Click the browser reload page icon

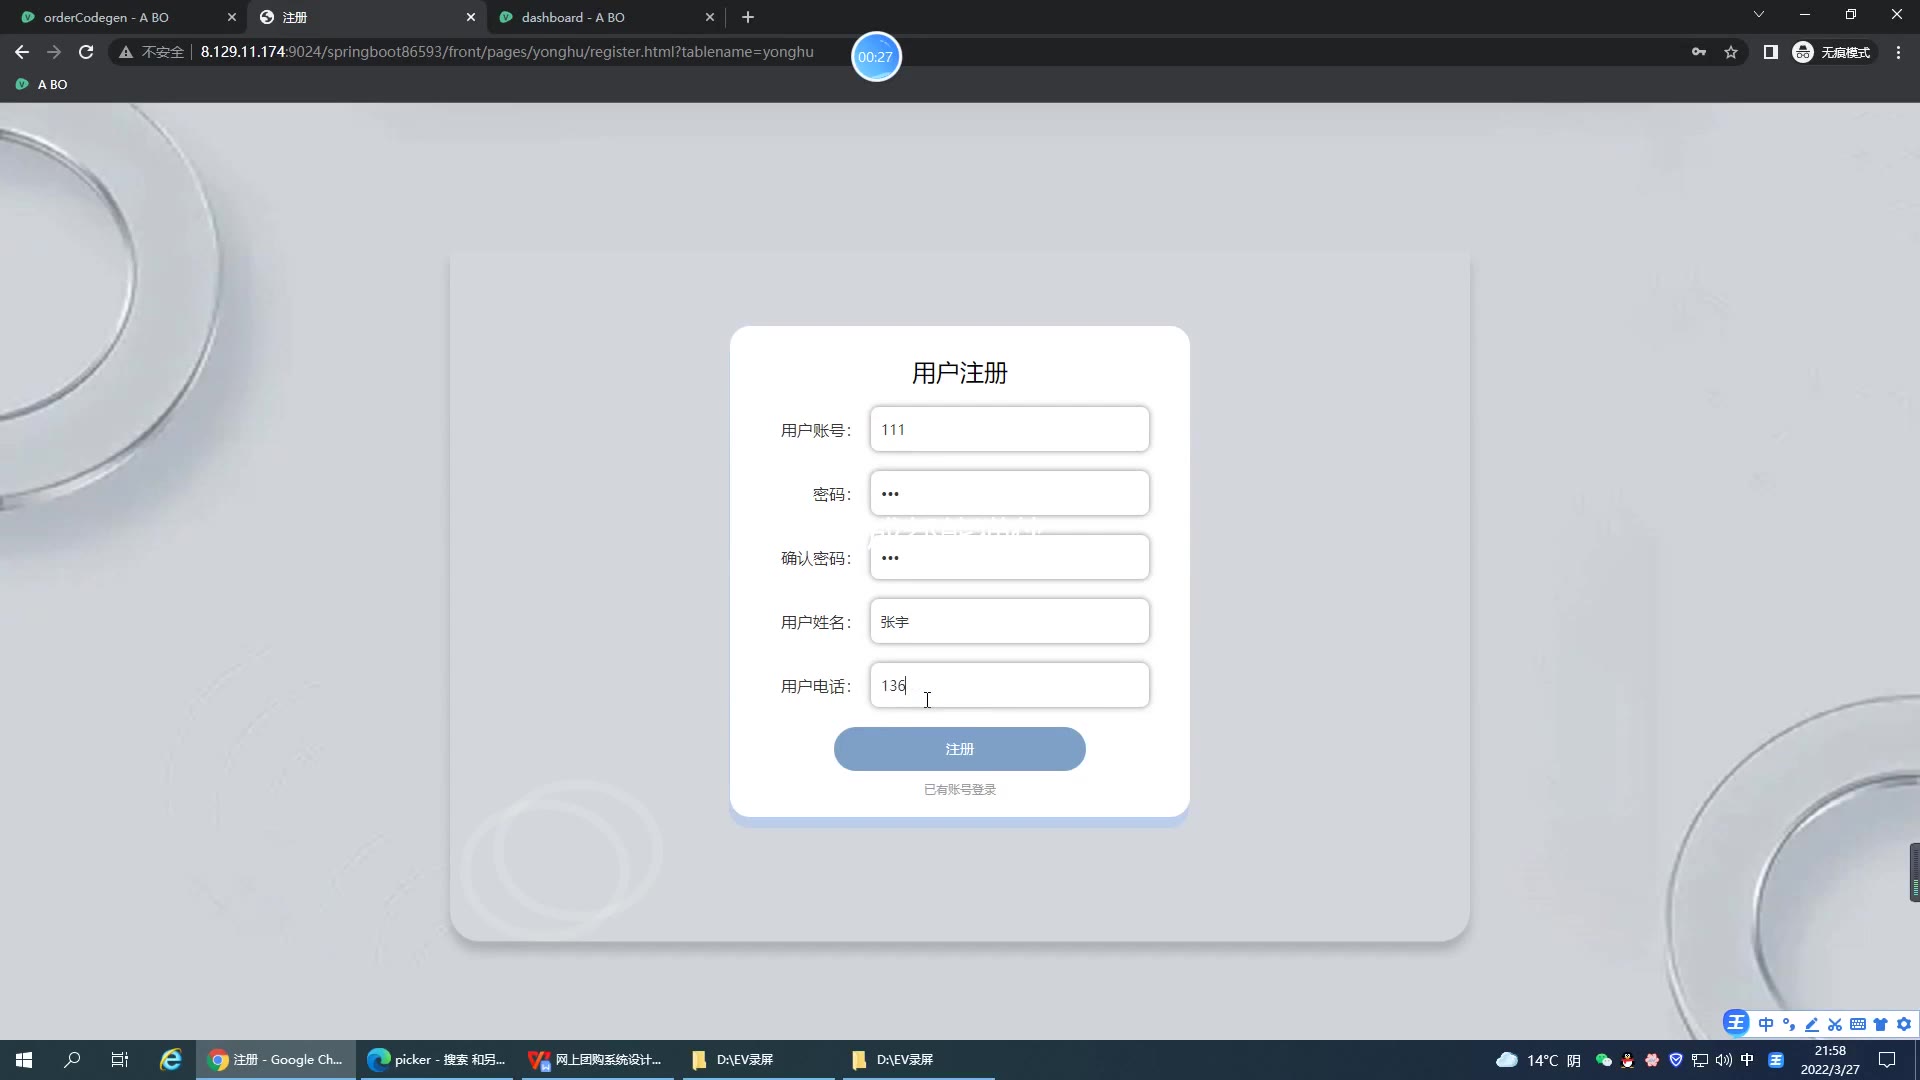coord(86,52)
